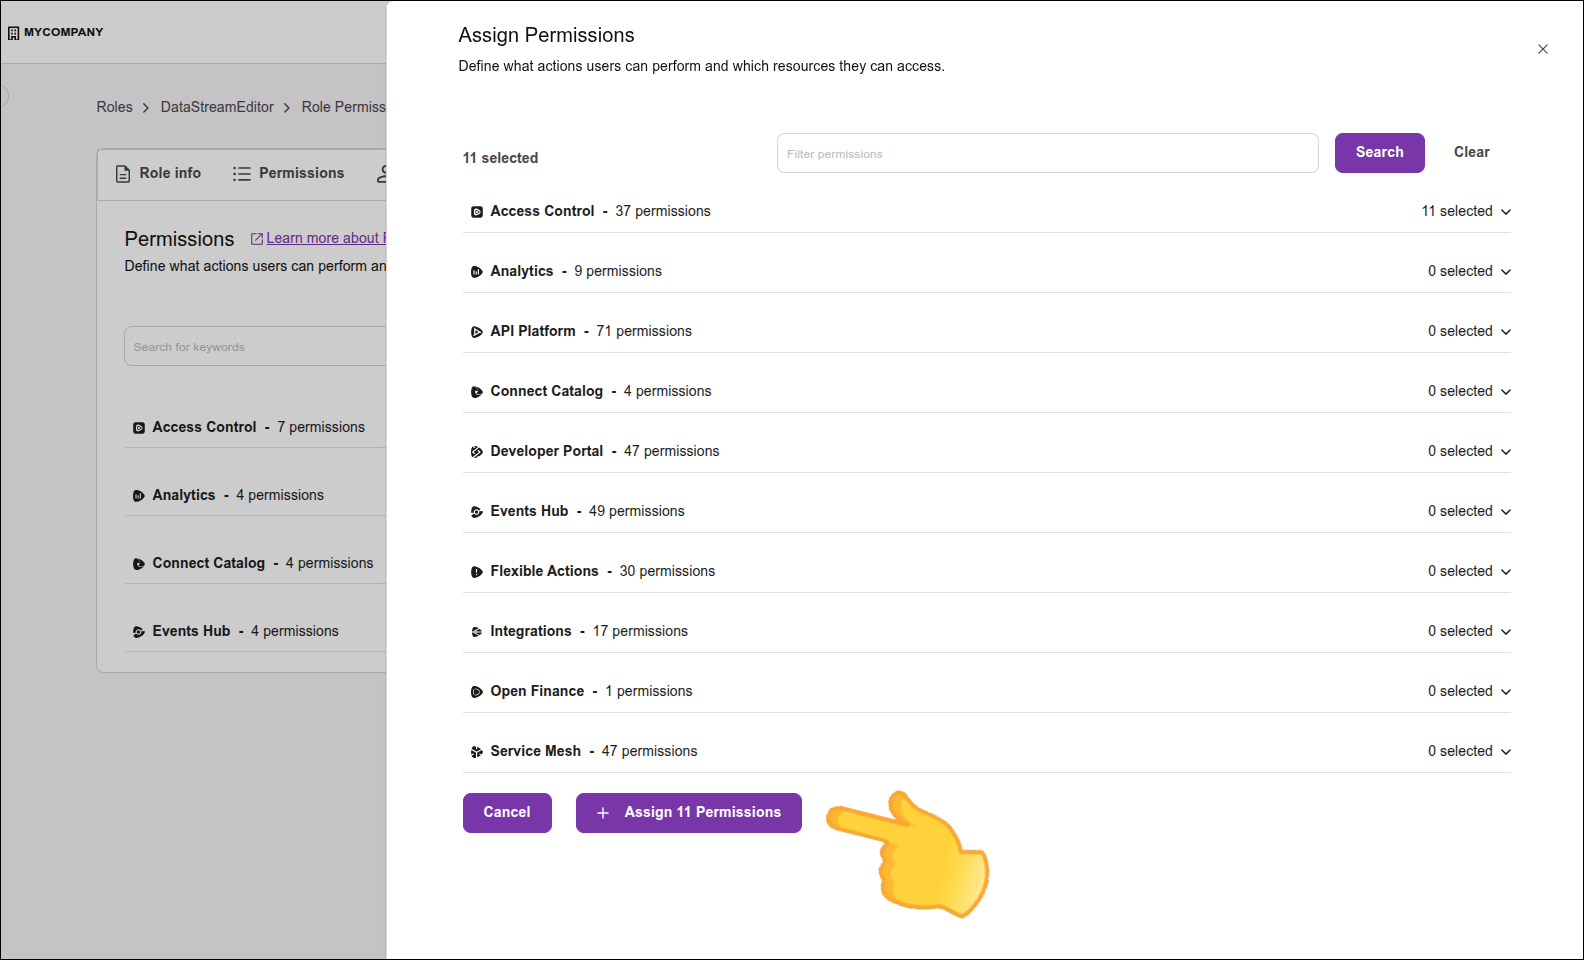The image size is (1584, 960).
Task: Click the Events Hub icon in the modal
Action: click(x=476, y=511)
